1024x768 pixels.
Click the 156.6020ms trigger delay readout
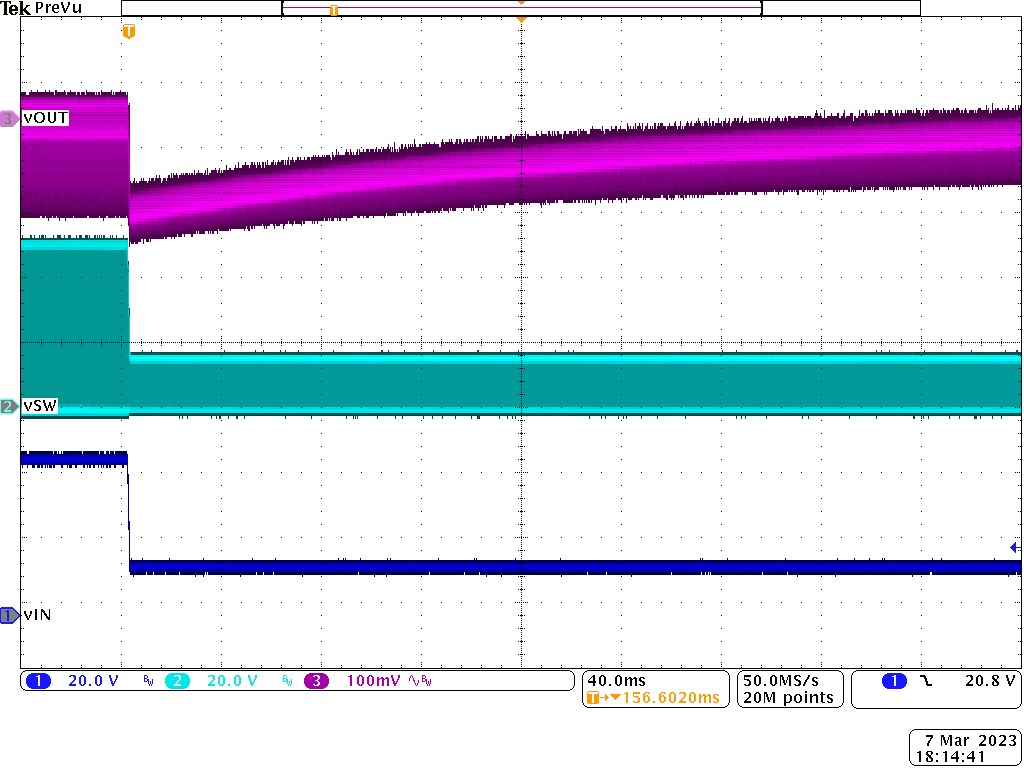point(660,698)
